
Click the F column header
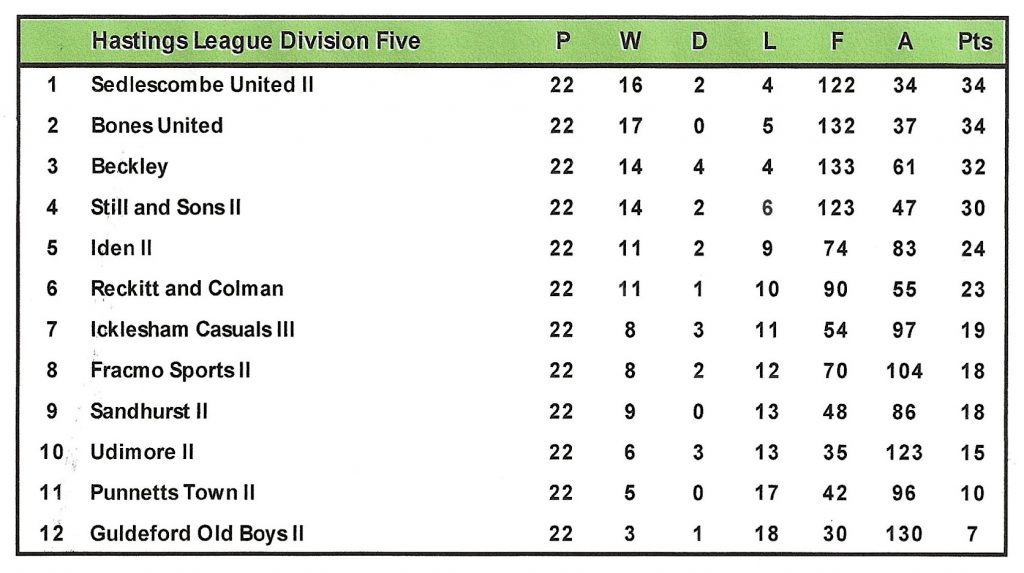click(835, 42)
